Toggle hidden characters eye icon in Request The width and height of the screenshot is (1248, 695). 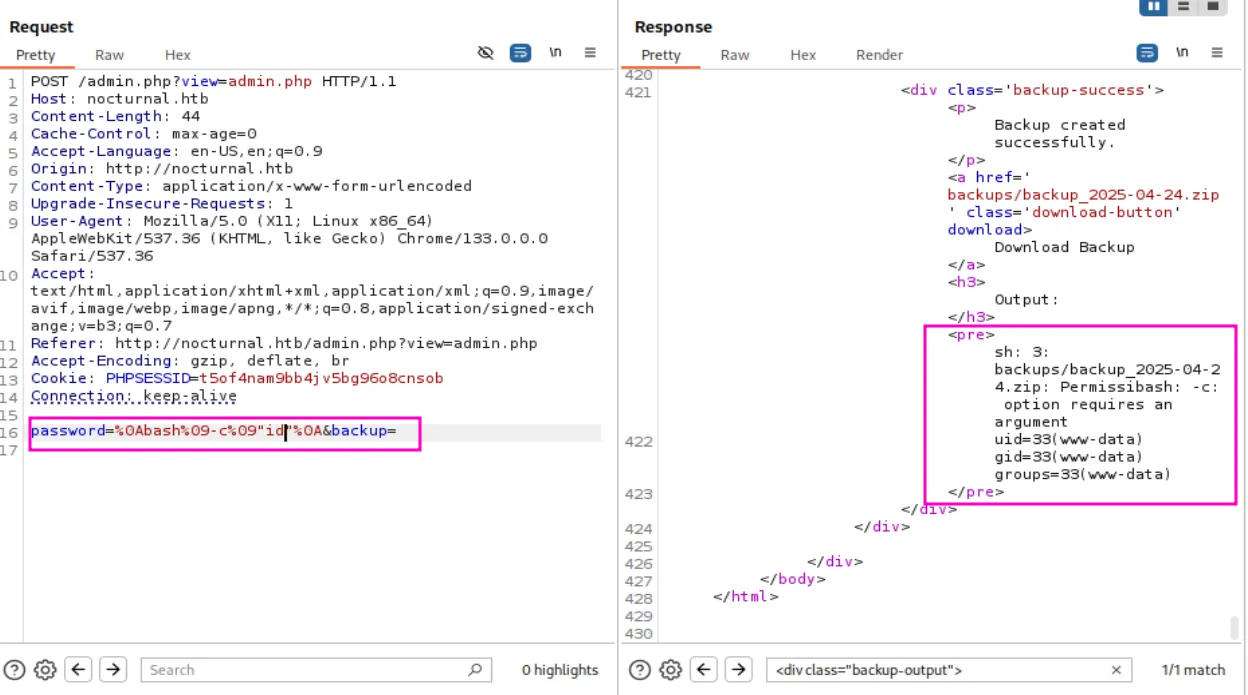coord(486,53)
